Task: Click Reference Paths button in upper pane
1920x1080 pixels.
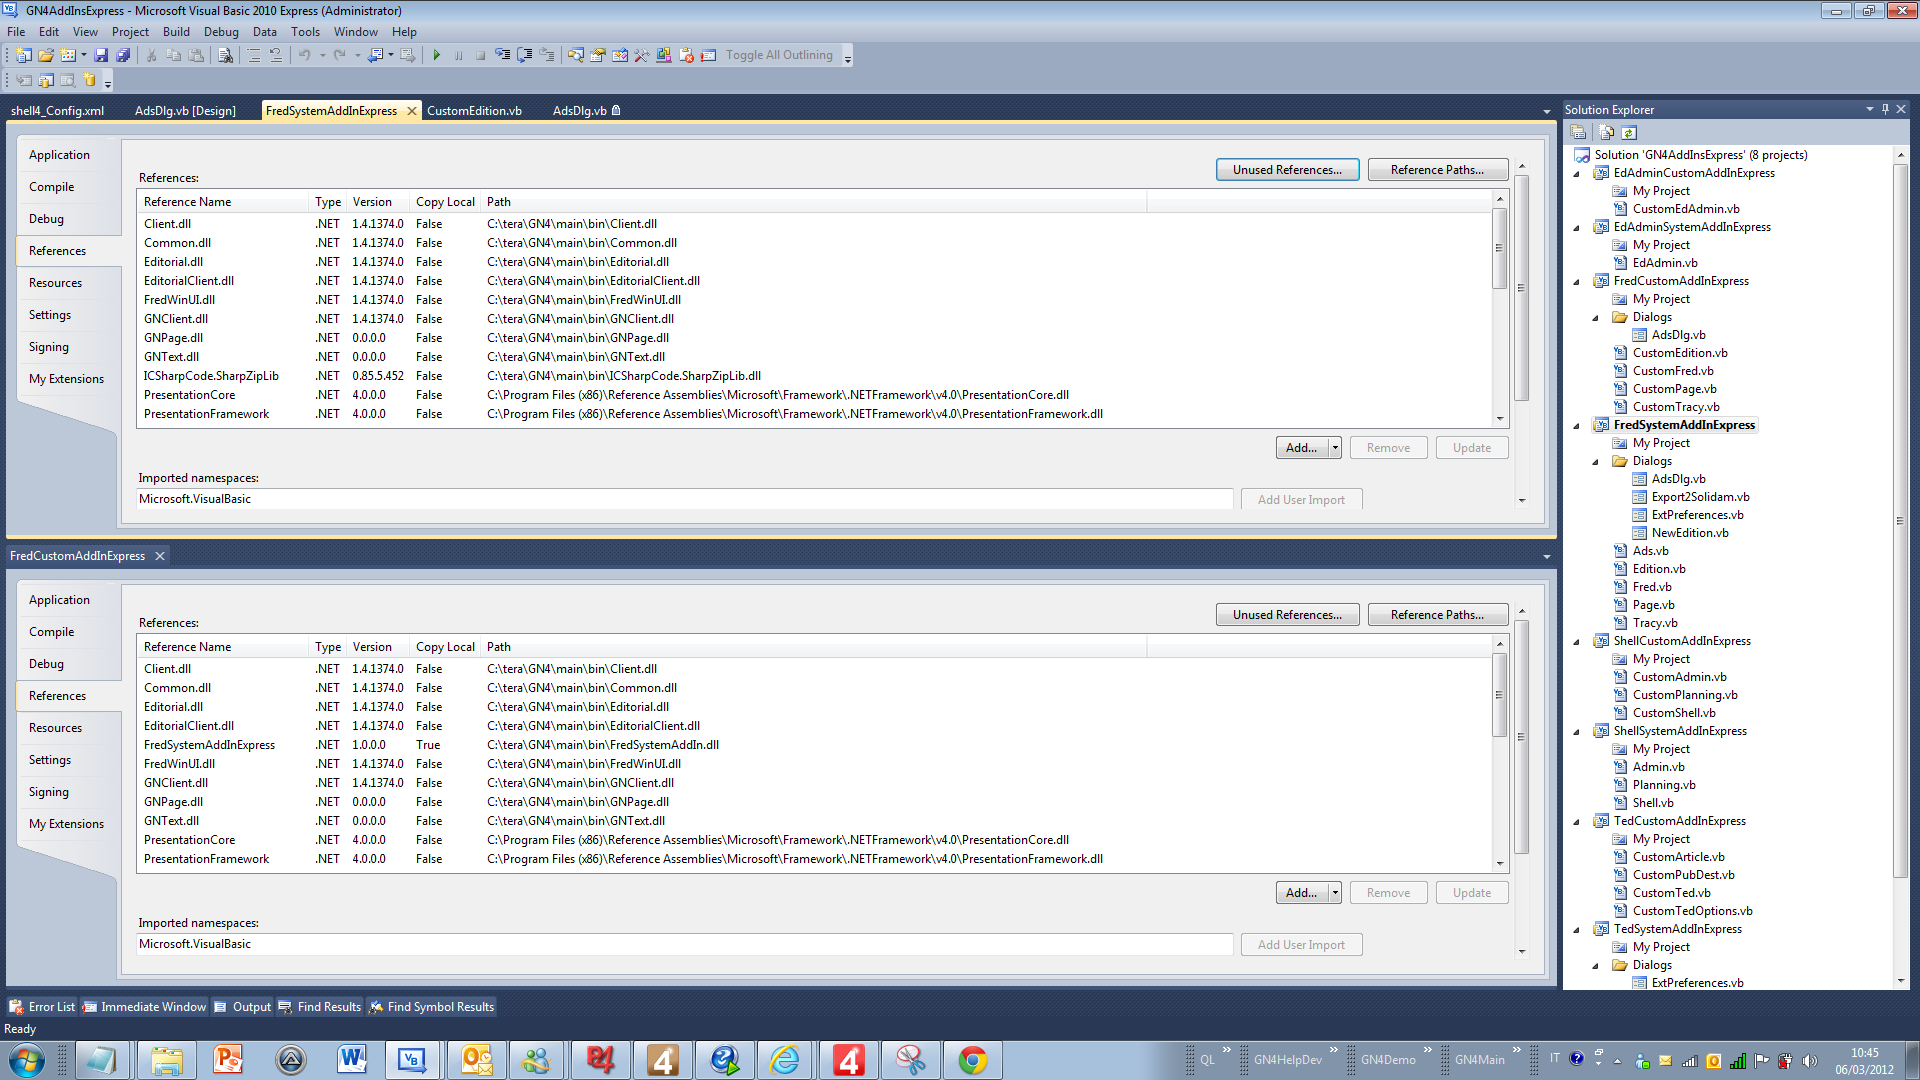Action: [x=1437, y=170]
